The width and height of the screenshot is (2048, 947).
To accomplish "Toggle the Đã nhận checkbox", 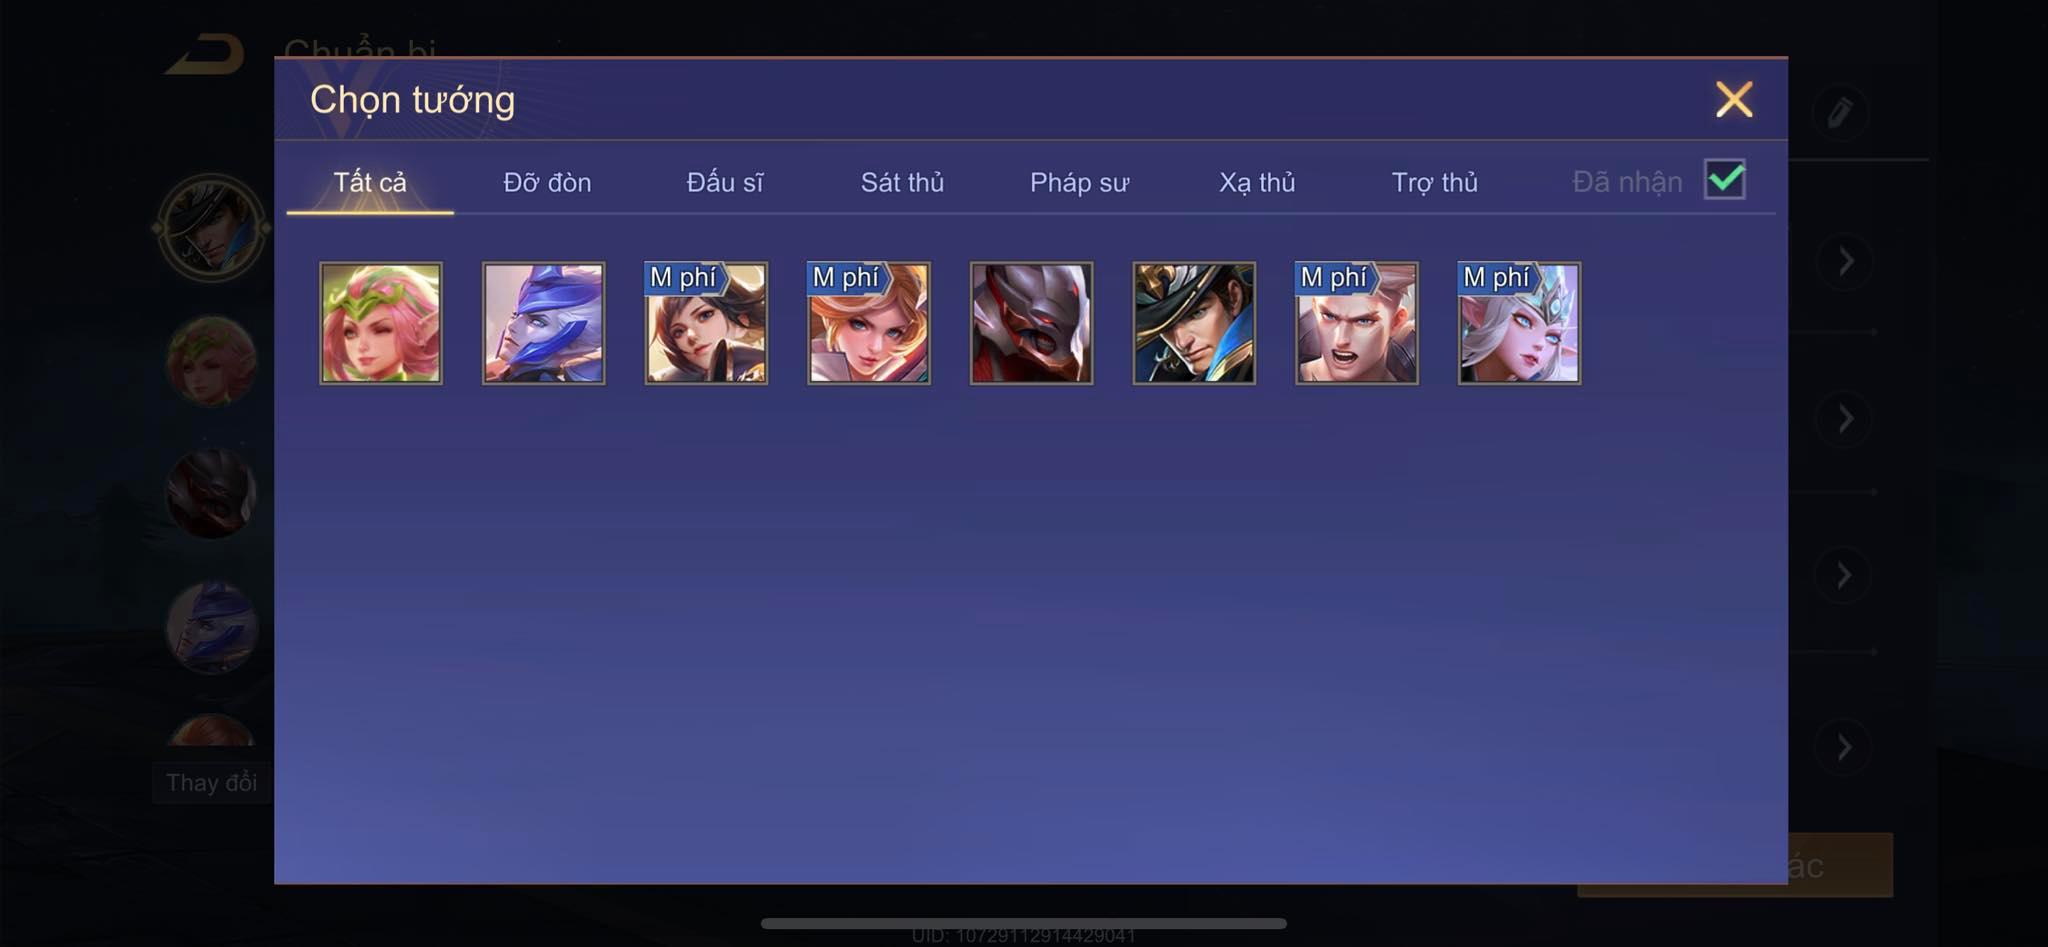I will coord(1725,180).
